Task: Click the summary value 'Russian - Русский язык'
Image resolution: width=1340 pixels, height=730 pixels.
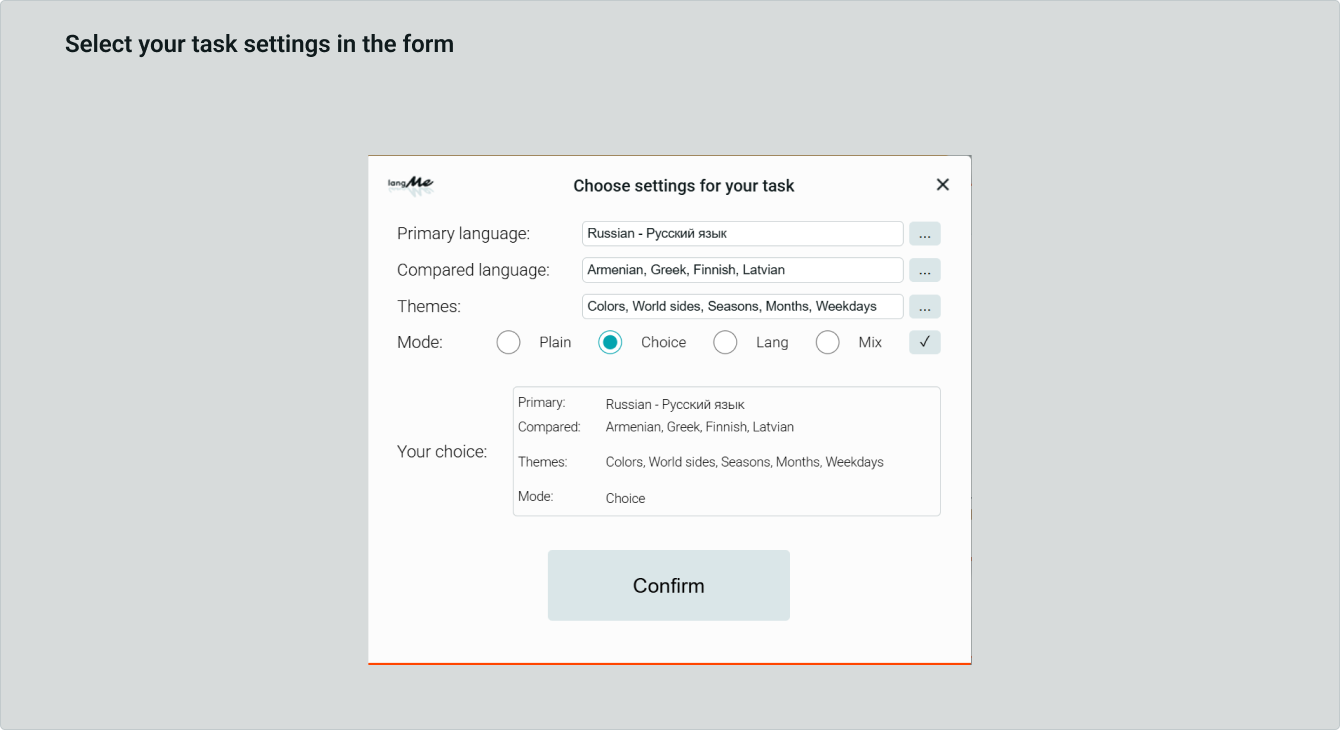Action: (675, 405)
